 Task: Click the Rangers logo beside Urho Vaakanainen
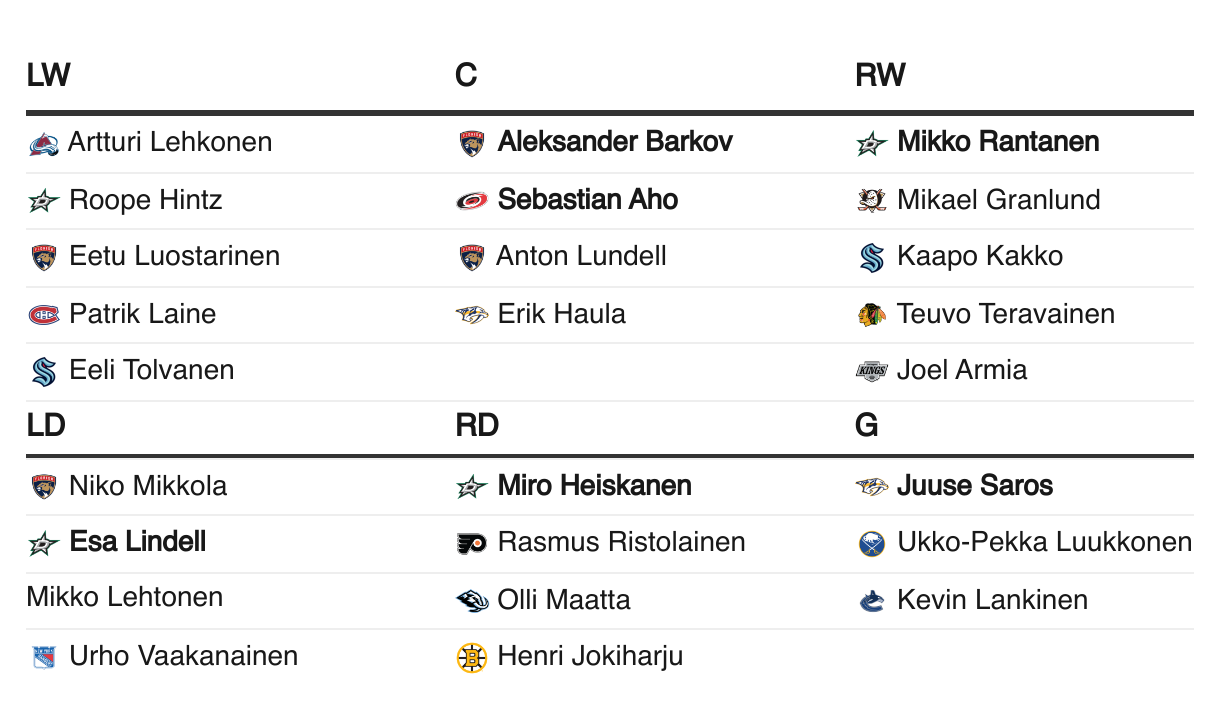click(x=44, y=658)
